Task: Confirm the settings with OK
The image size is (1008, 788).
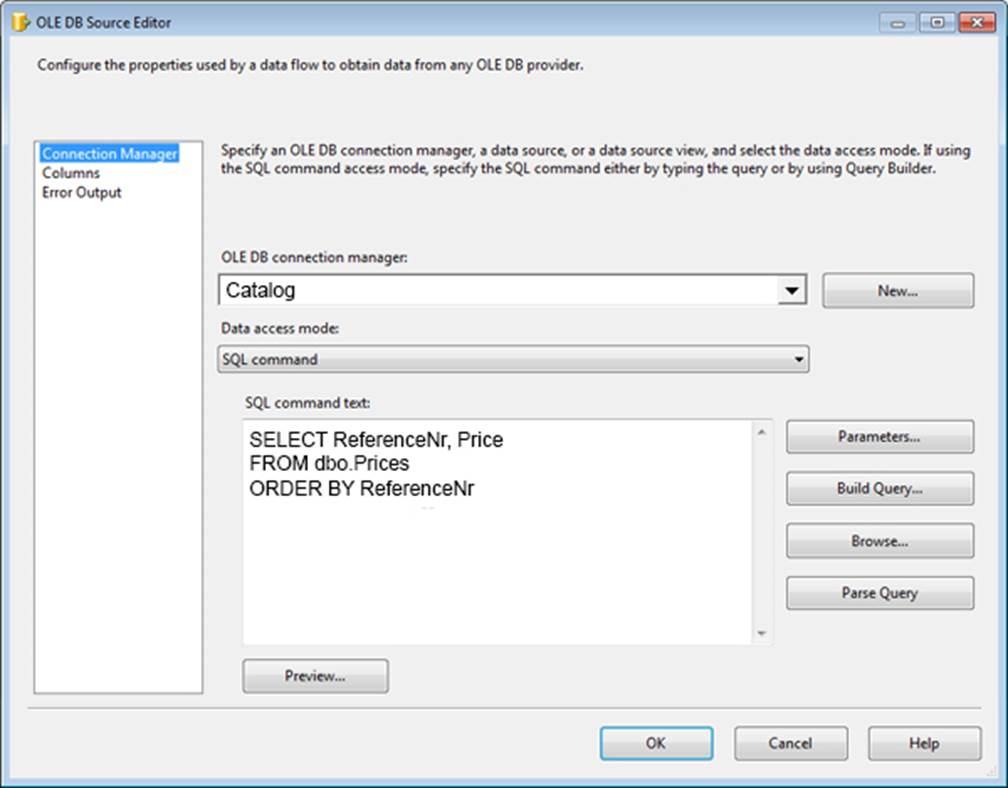Action: (656, 743)
